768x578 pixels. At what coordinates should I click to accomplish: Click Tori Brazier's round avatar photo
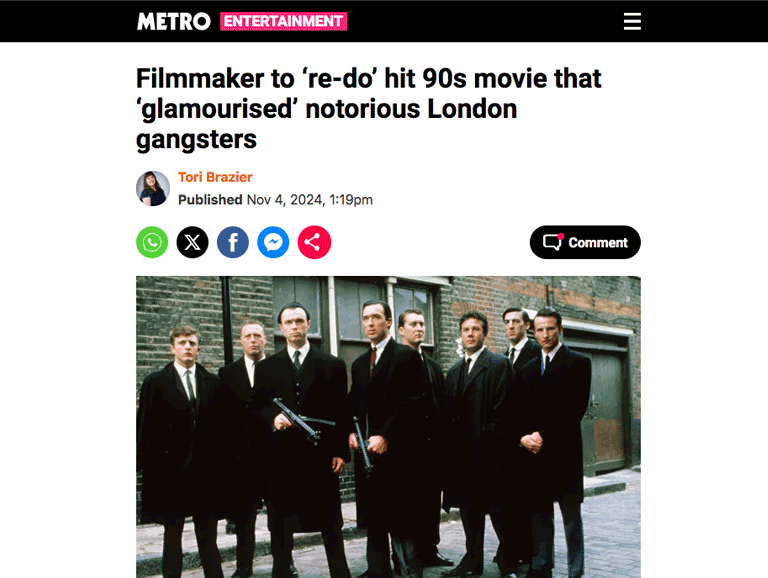tap(153, 188)
